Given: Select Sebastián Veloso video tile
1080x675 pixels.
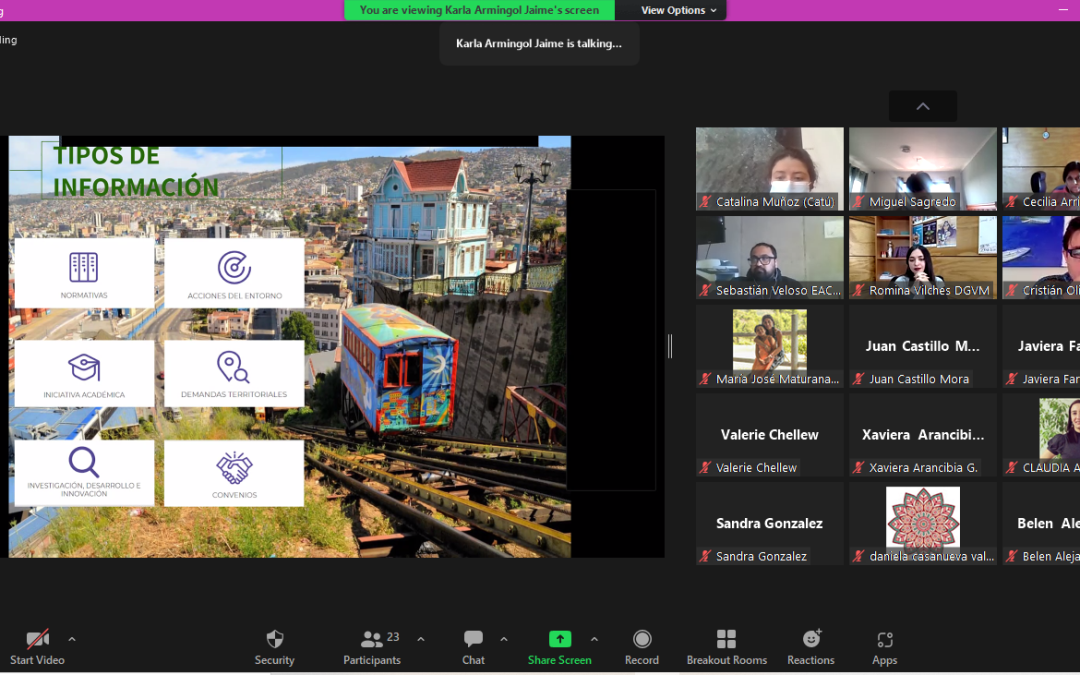Looking at the screenshot, I should click(769, 257).
